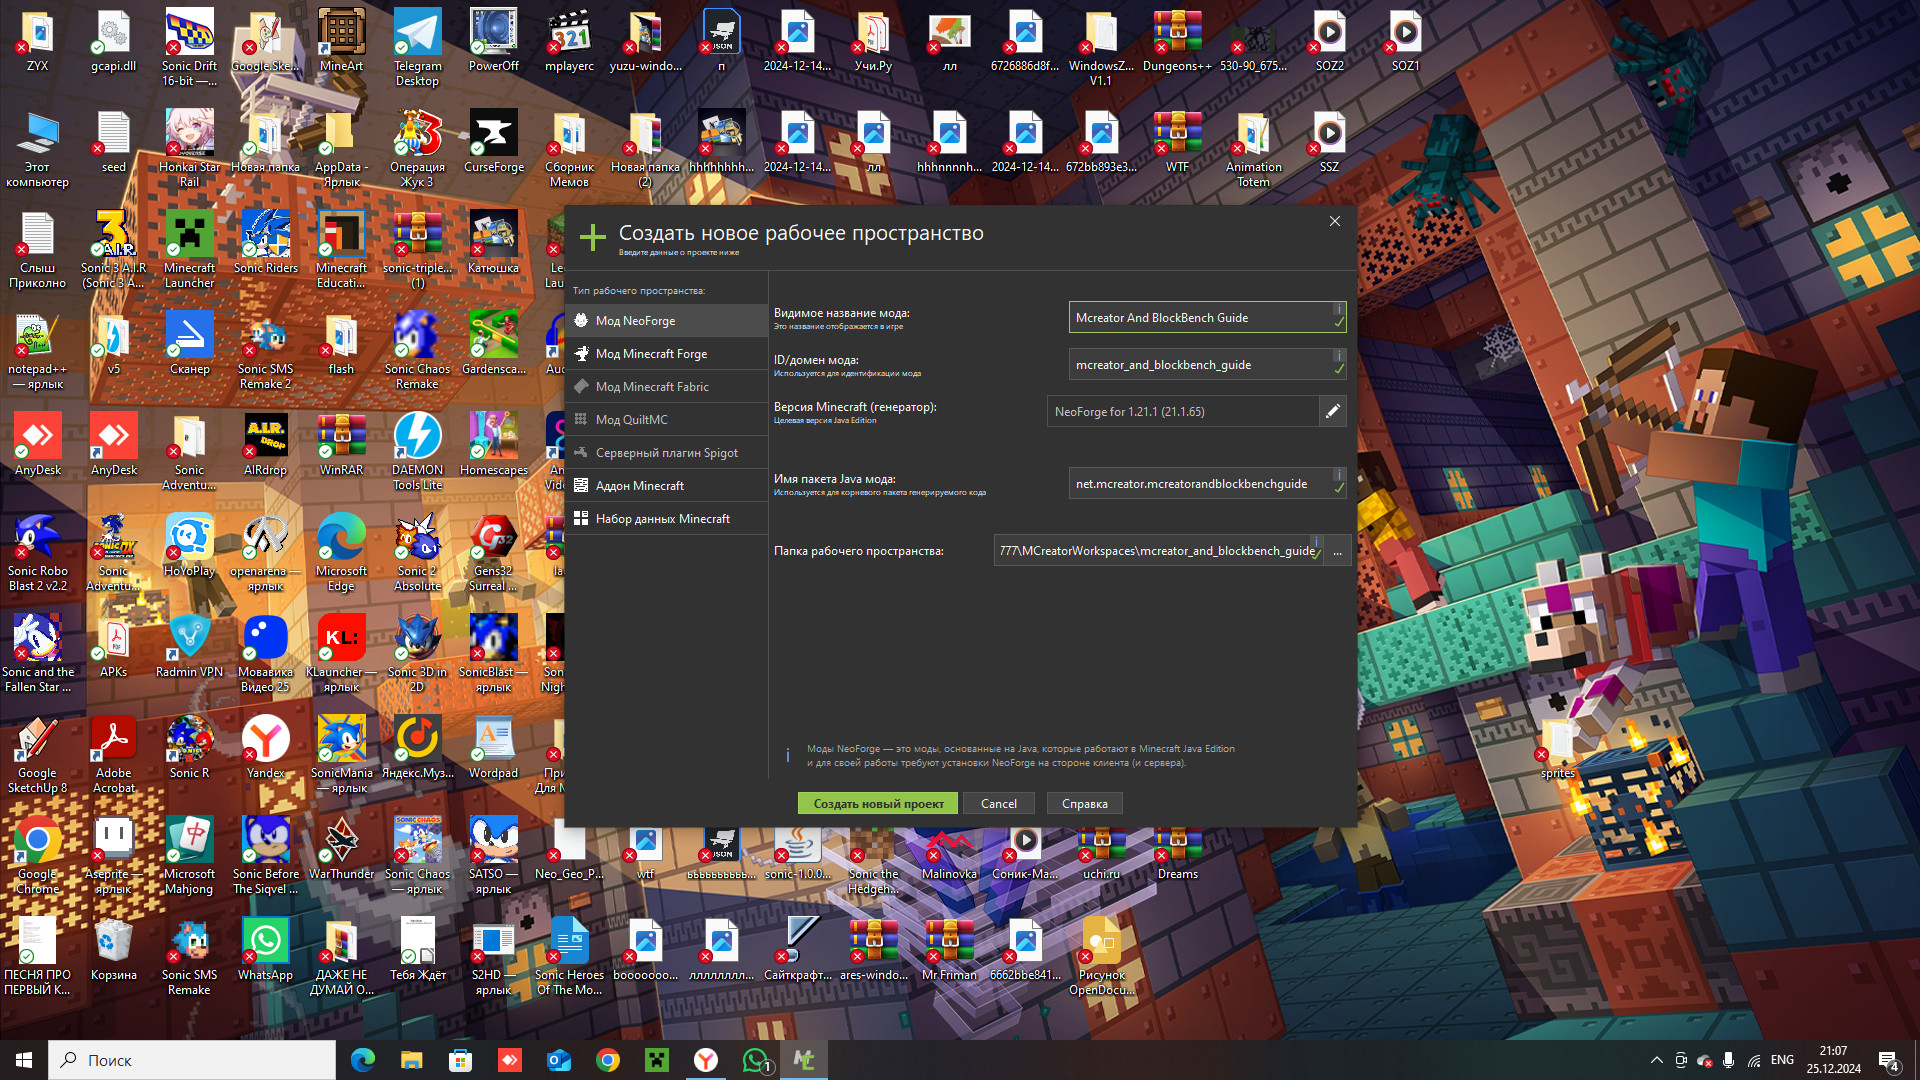Show hidden system tray icons
The height and width of the screenshot is (1080, 1920).
coord(1656,1060)
